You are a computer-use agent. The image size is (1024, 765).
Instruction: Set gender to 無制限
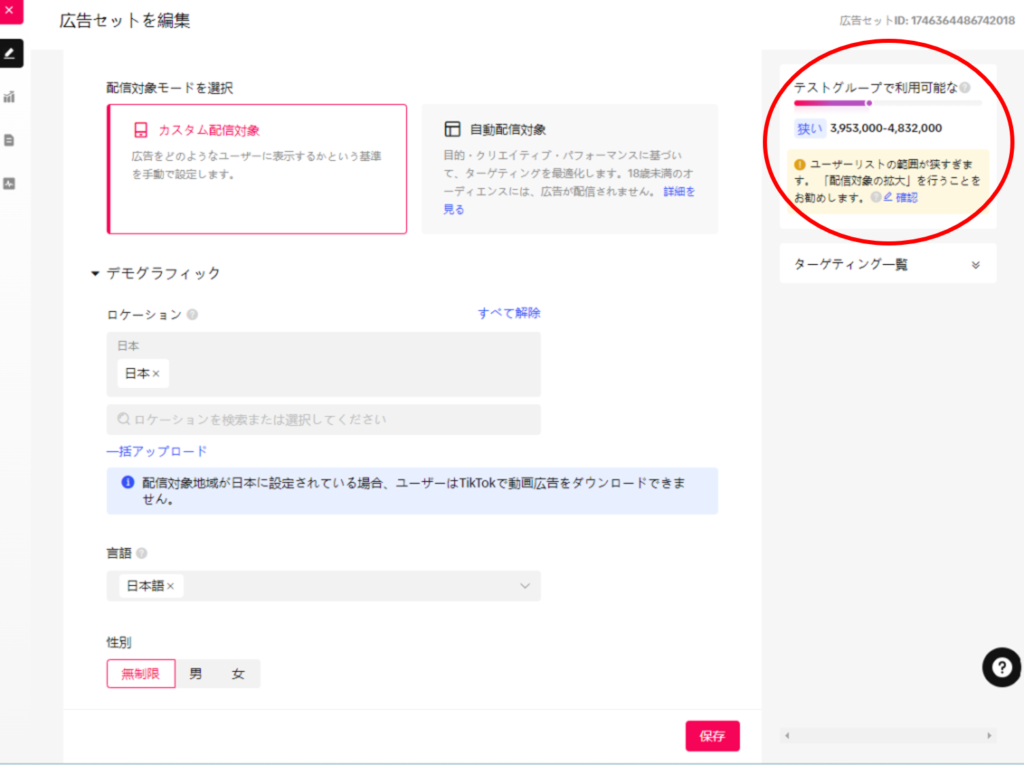click(141, 674)
